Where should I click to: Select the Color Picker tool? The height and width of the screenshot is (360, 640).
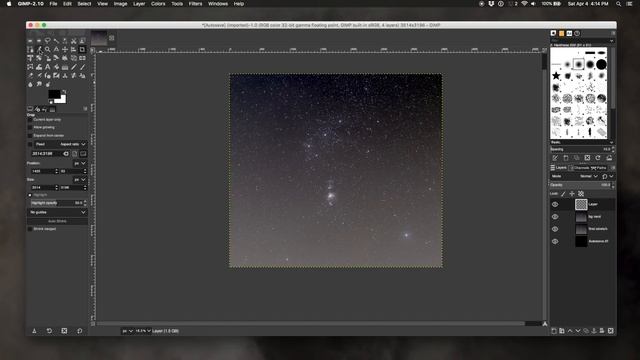(x=39, y=49)
